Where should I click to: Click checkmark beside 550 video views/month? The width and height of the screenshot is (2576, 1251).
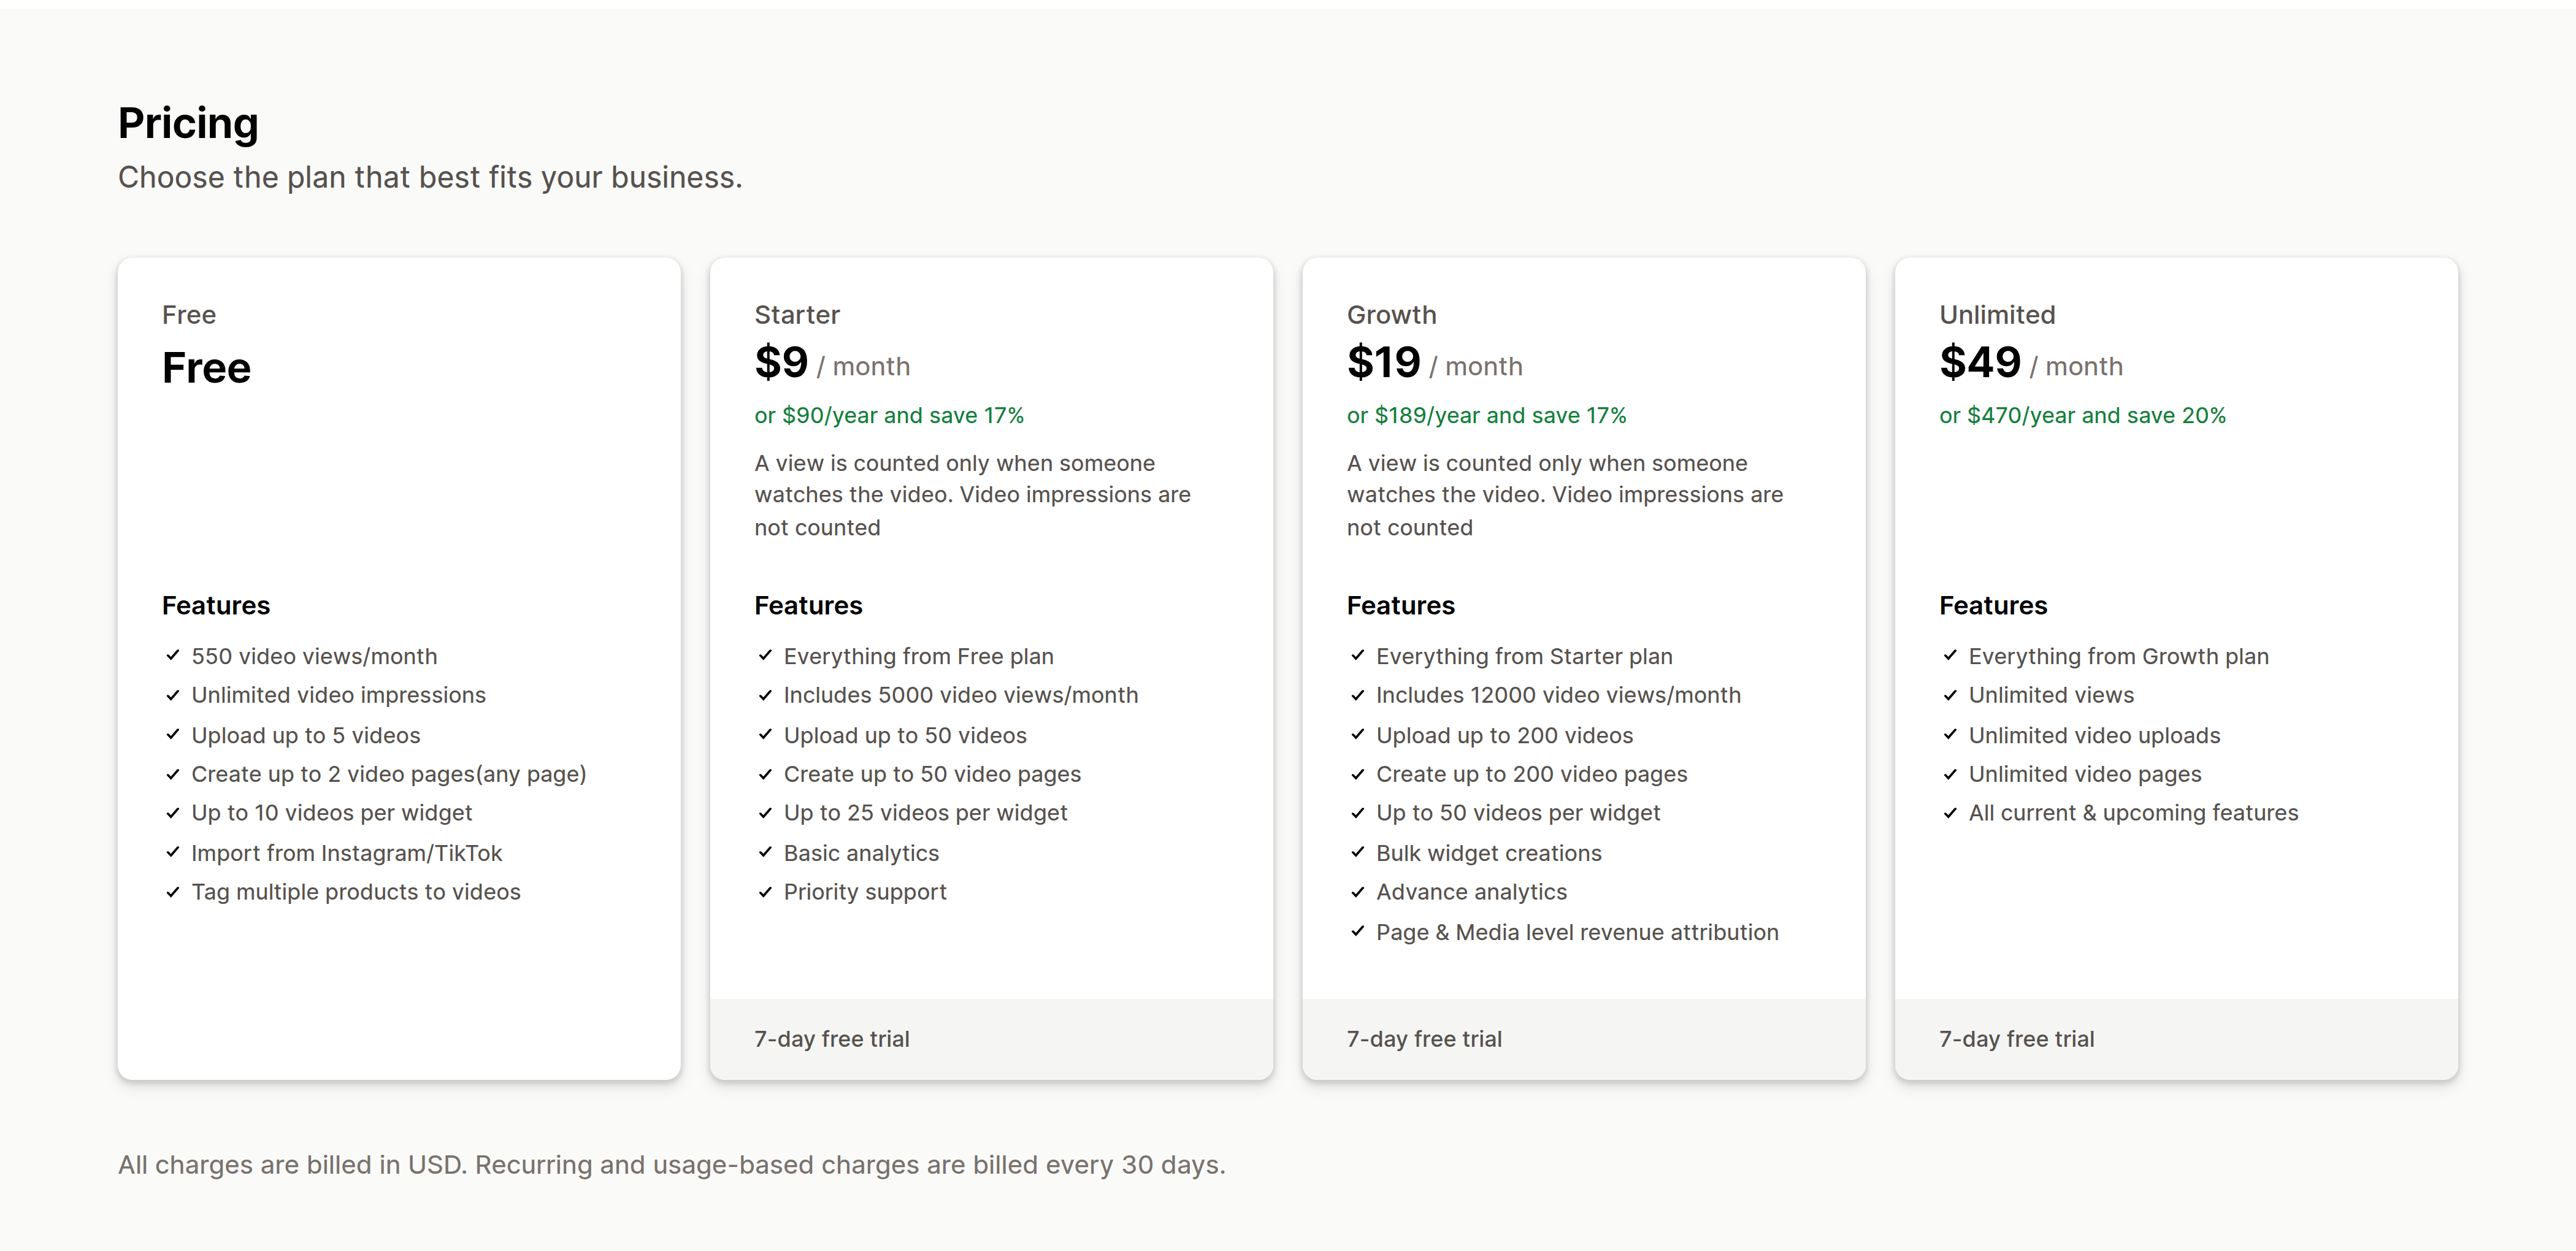pos(172,655)
